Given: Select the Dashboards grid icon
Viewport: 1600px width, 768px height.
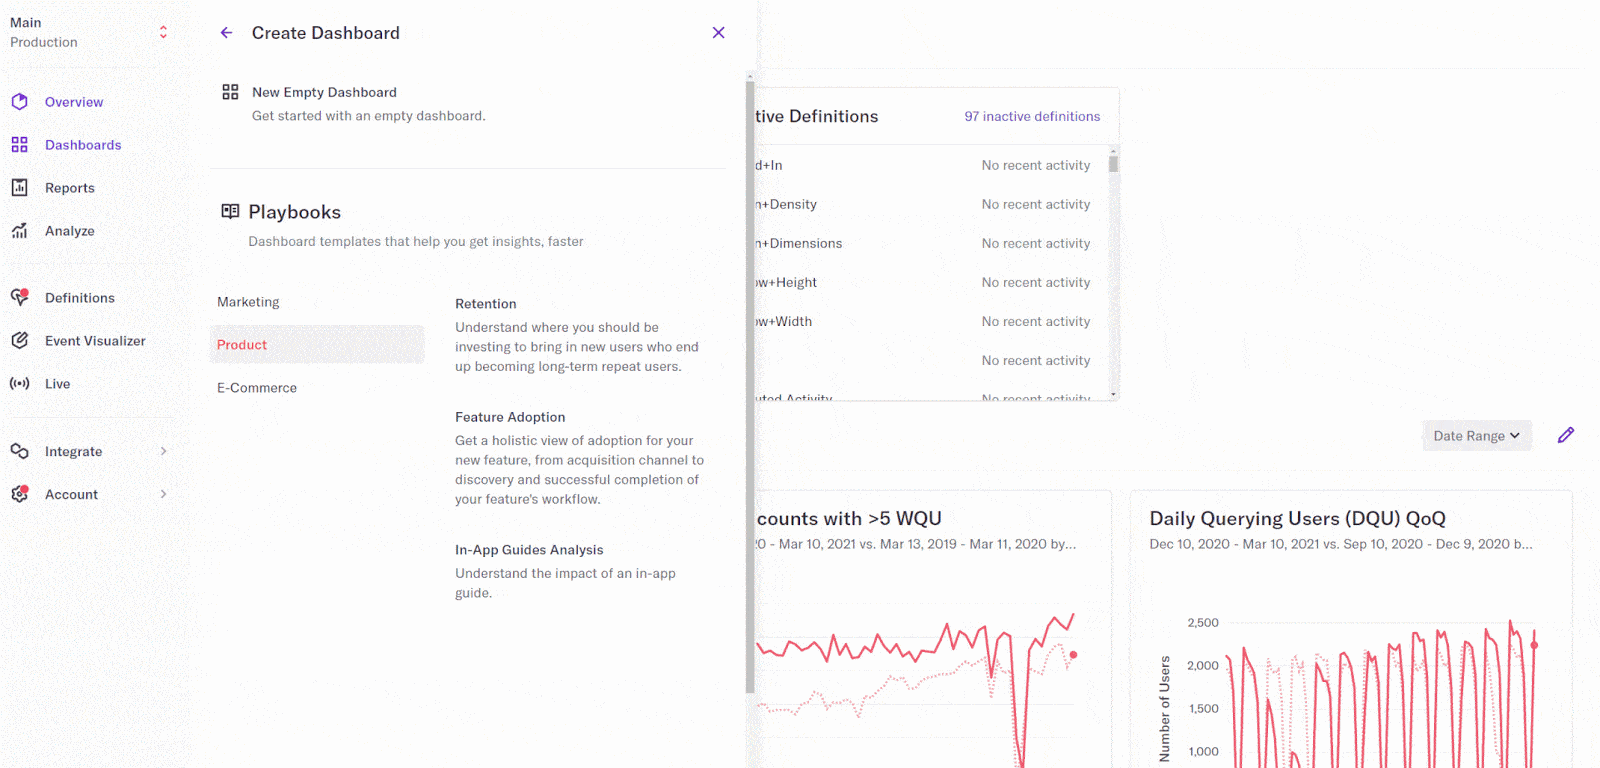Looking at the screenshot, I should [19, 144].
